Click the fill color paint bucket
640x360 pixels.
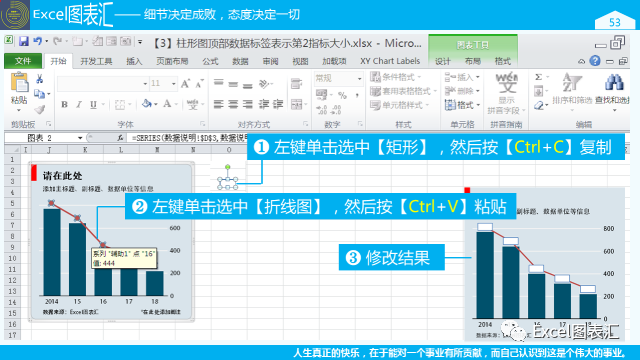147,104
